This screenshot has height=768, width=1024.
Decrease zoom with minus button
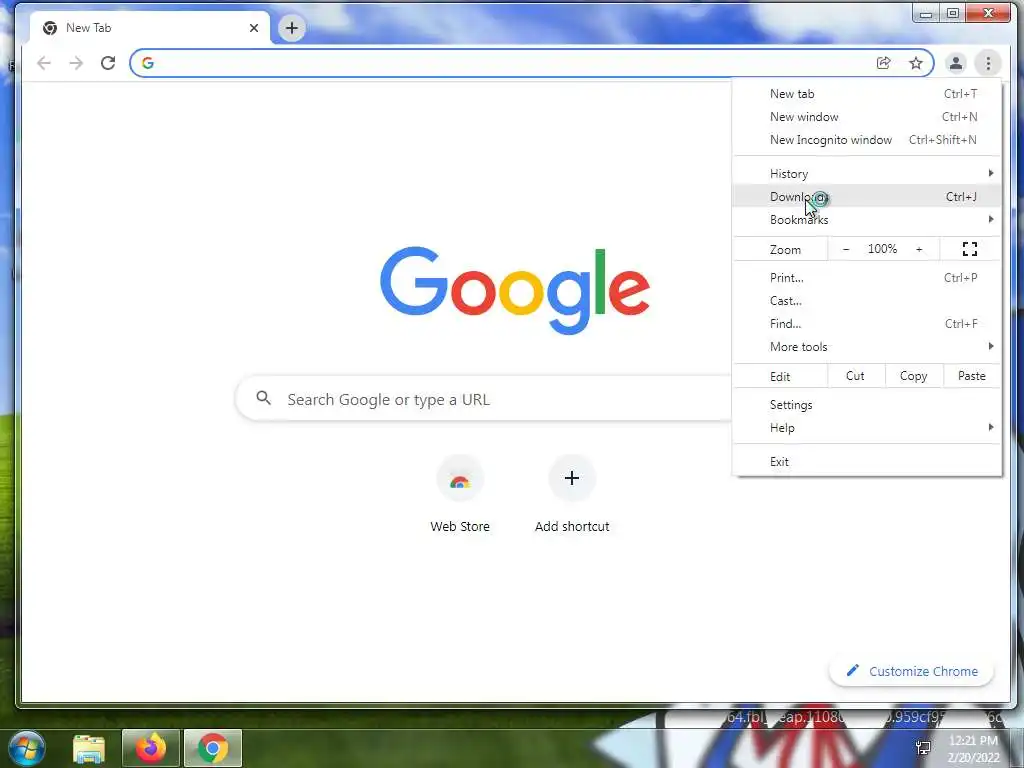(846, 249)
